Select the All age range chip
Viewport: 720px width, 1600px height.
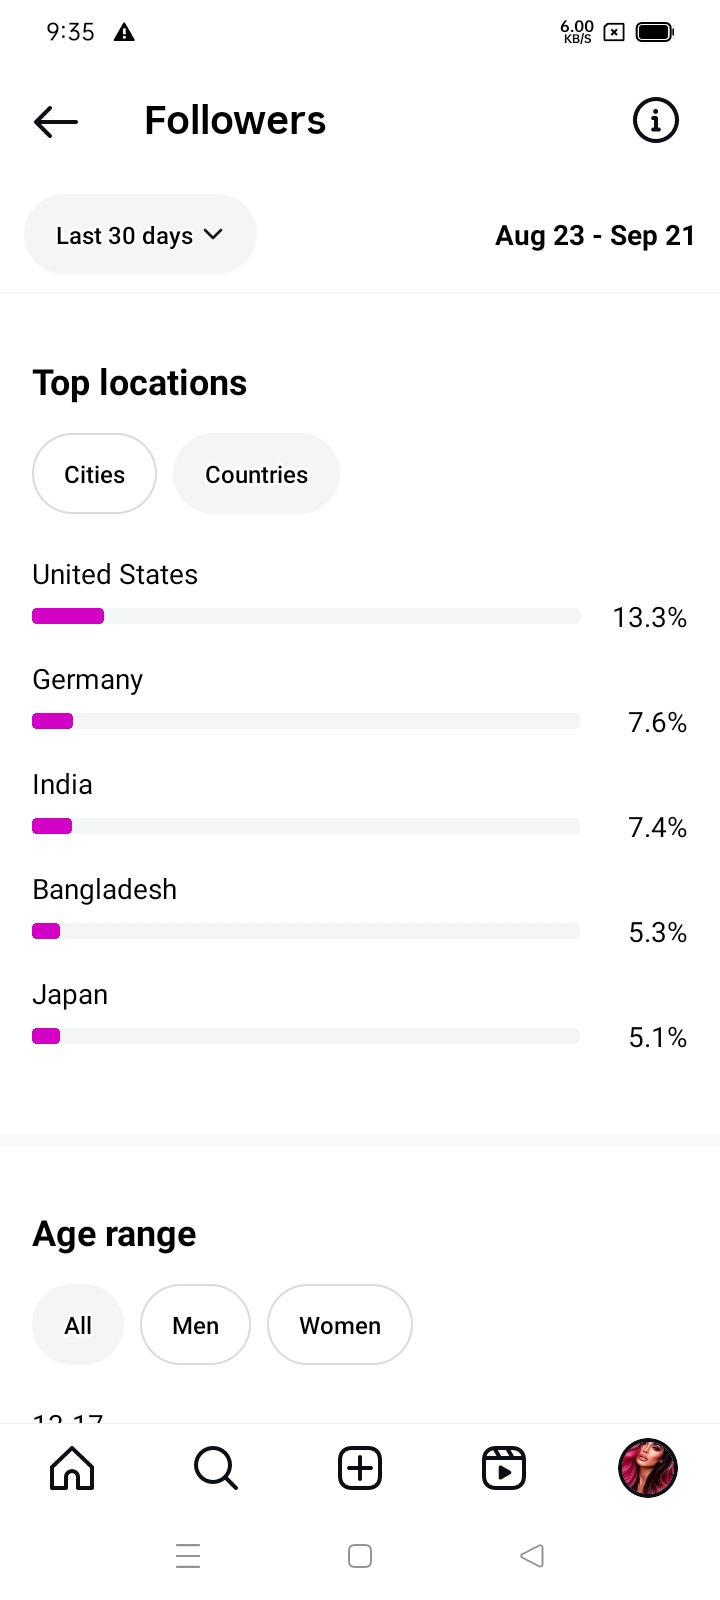pyautogui.click(x=78, y=1325)
